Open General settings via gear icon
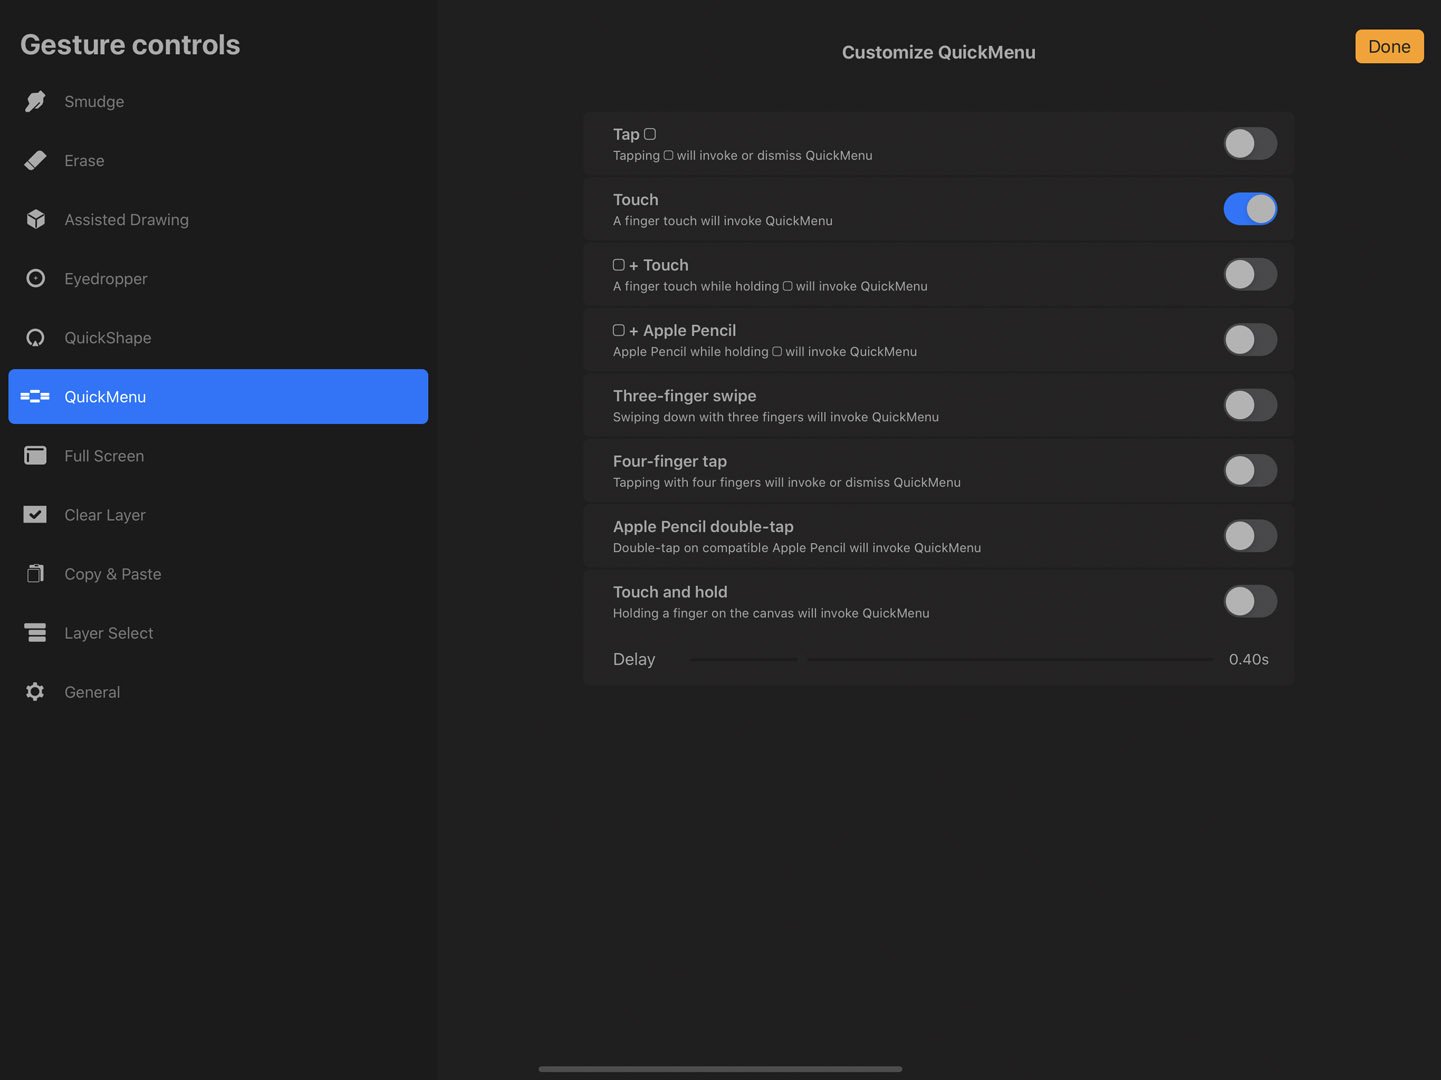1441x1080 pixels. tap(35, 691)
